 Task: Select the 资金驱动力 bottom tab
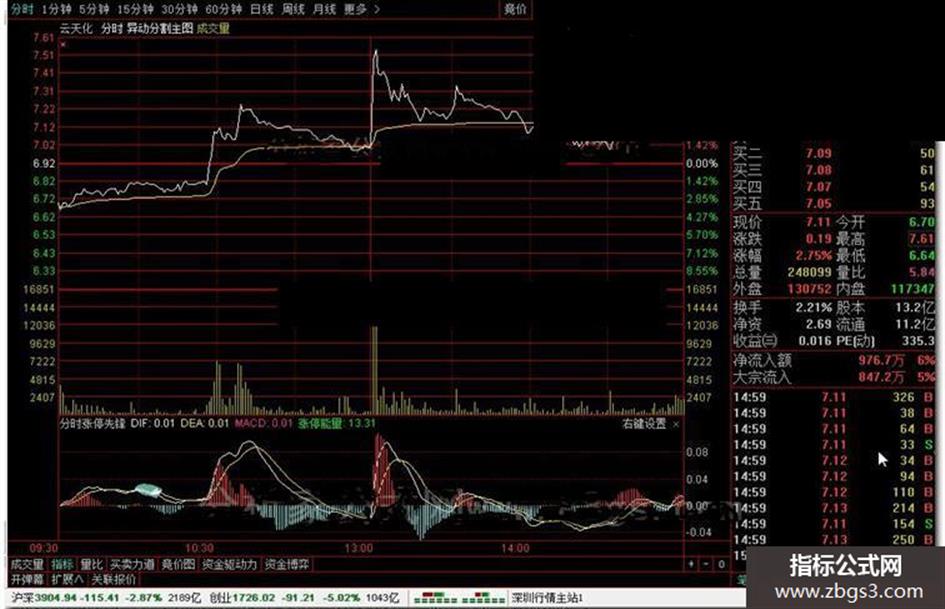pyautogui.click(x=230, y=565)
